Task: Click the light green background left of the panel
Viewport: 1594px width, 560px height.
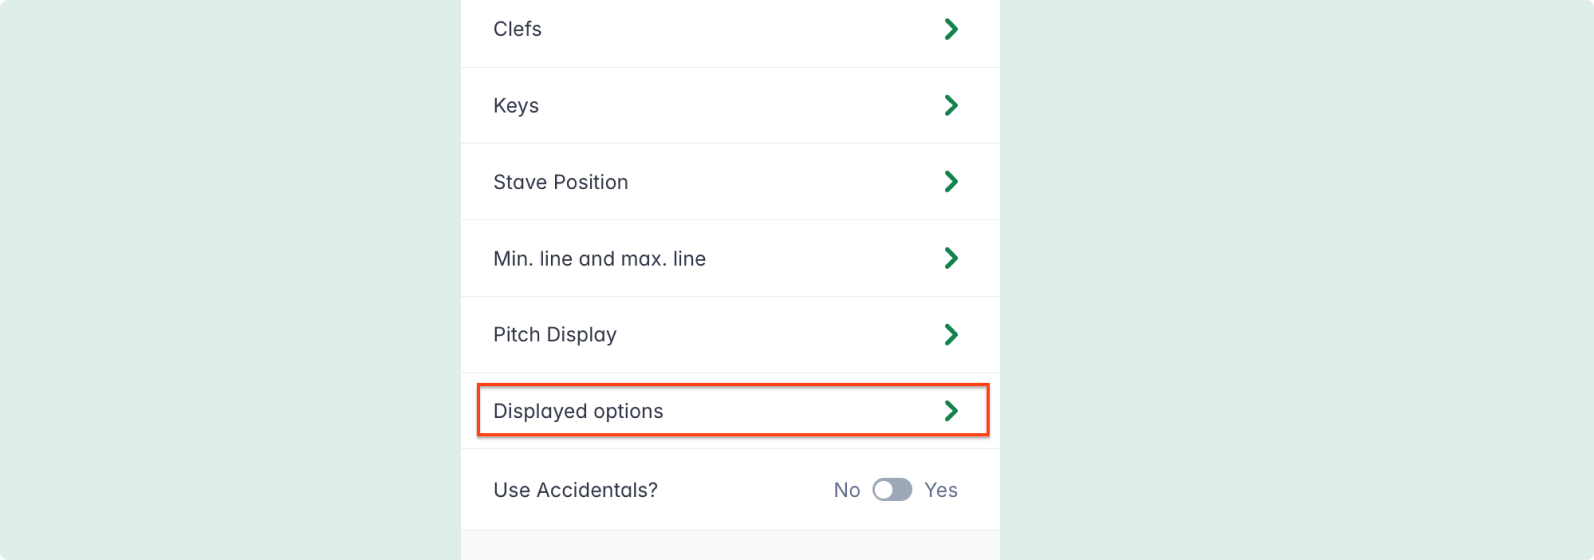Action: 230,280
